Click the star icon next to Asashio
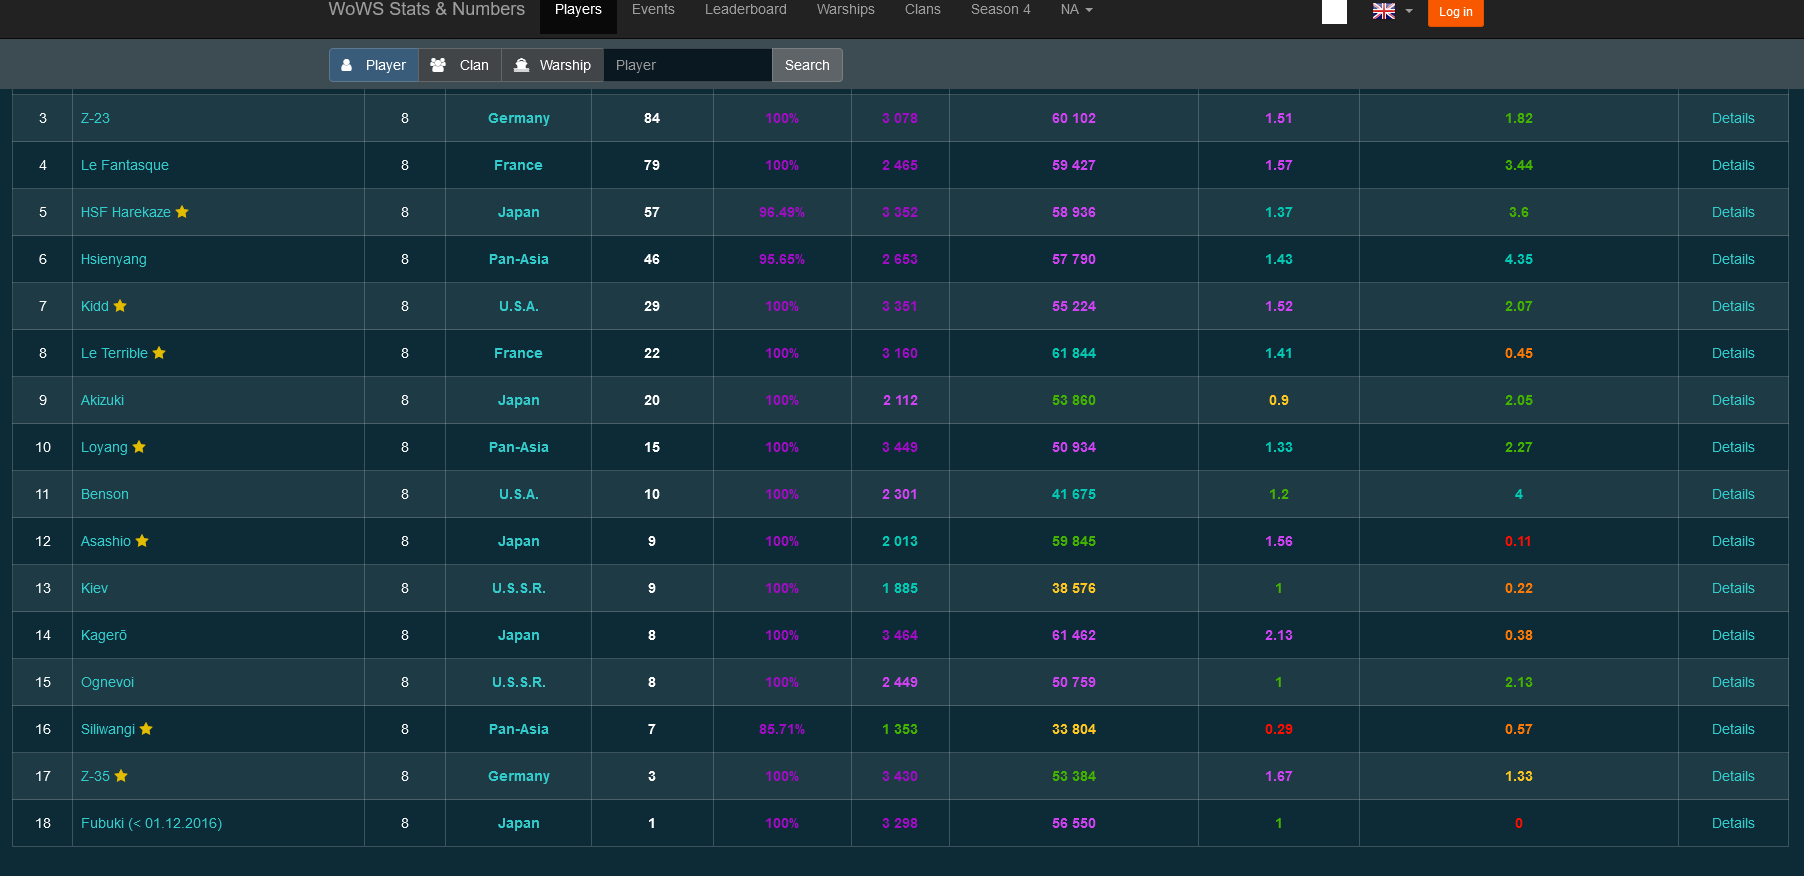 coord(142,541)
